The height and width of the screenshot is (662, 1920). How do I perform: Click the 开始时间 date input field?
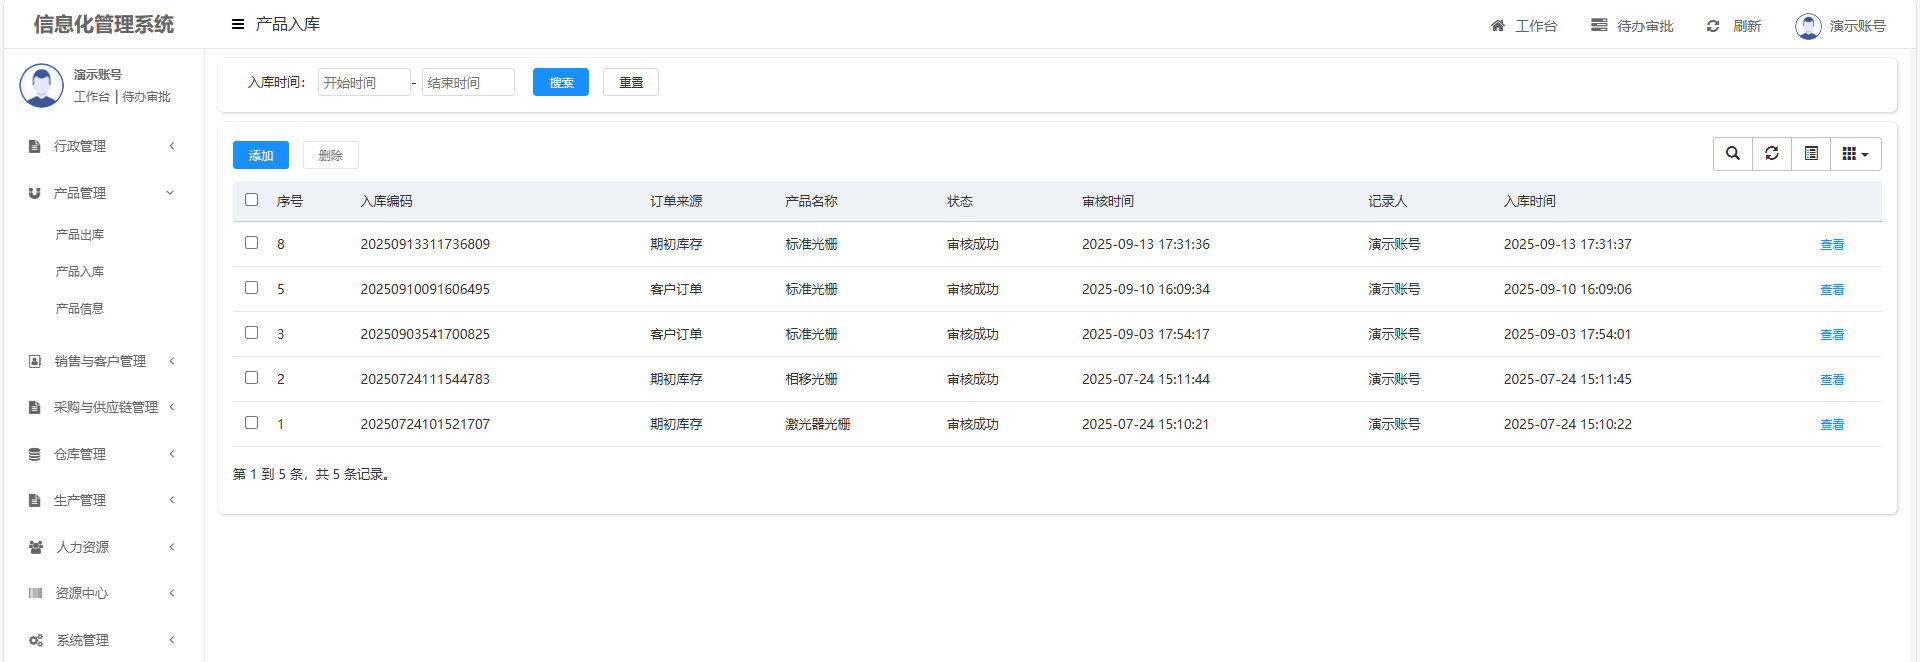363,82
